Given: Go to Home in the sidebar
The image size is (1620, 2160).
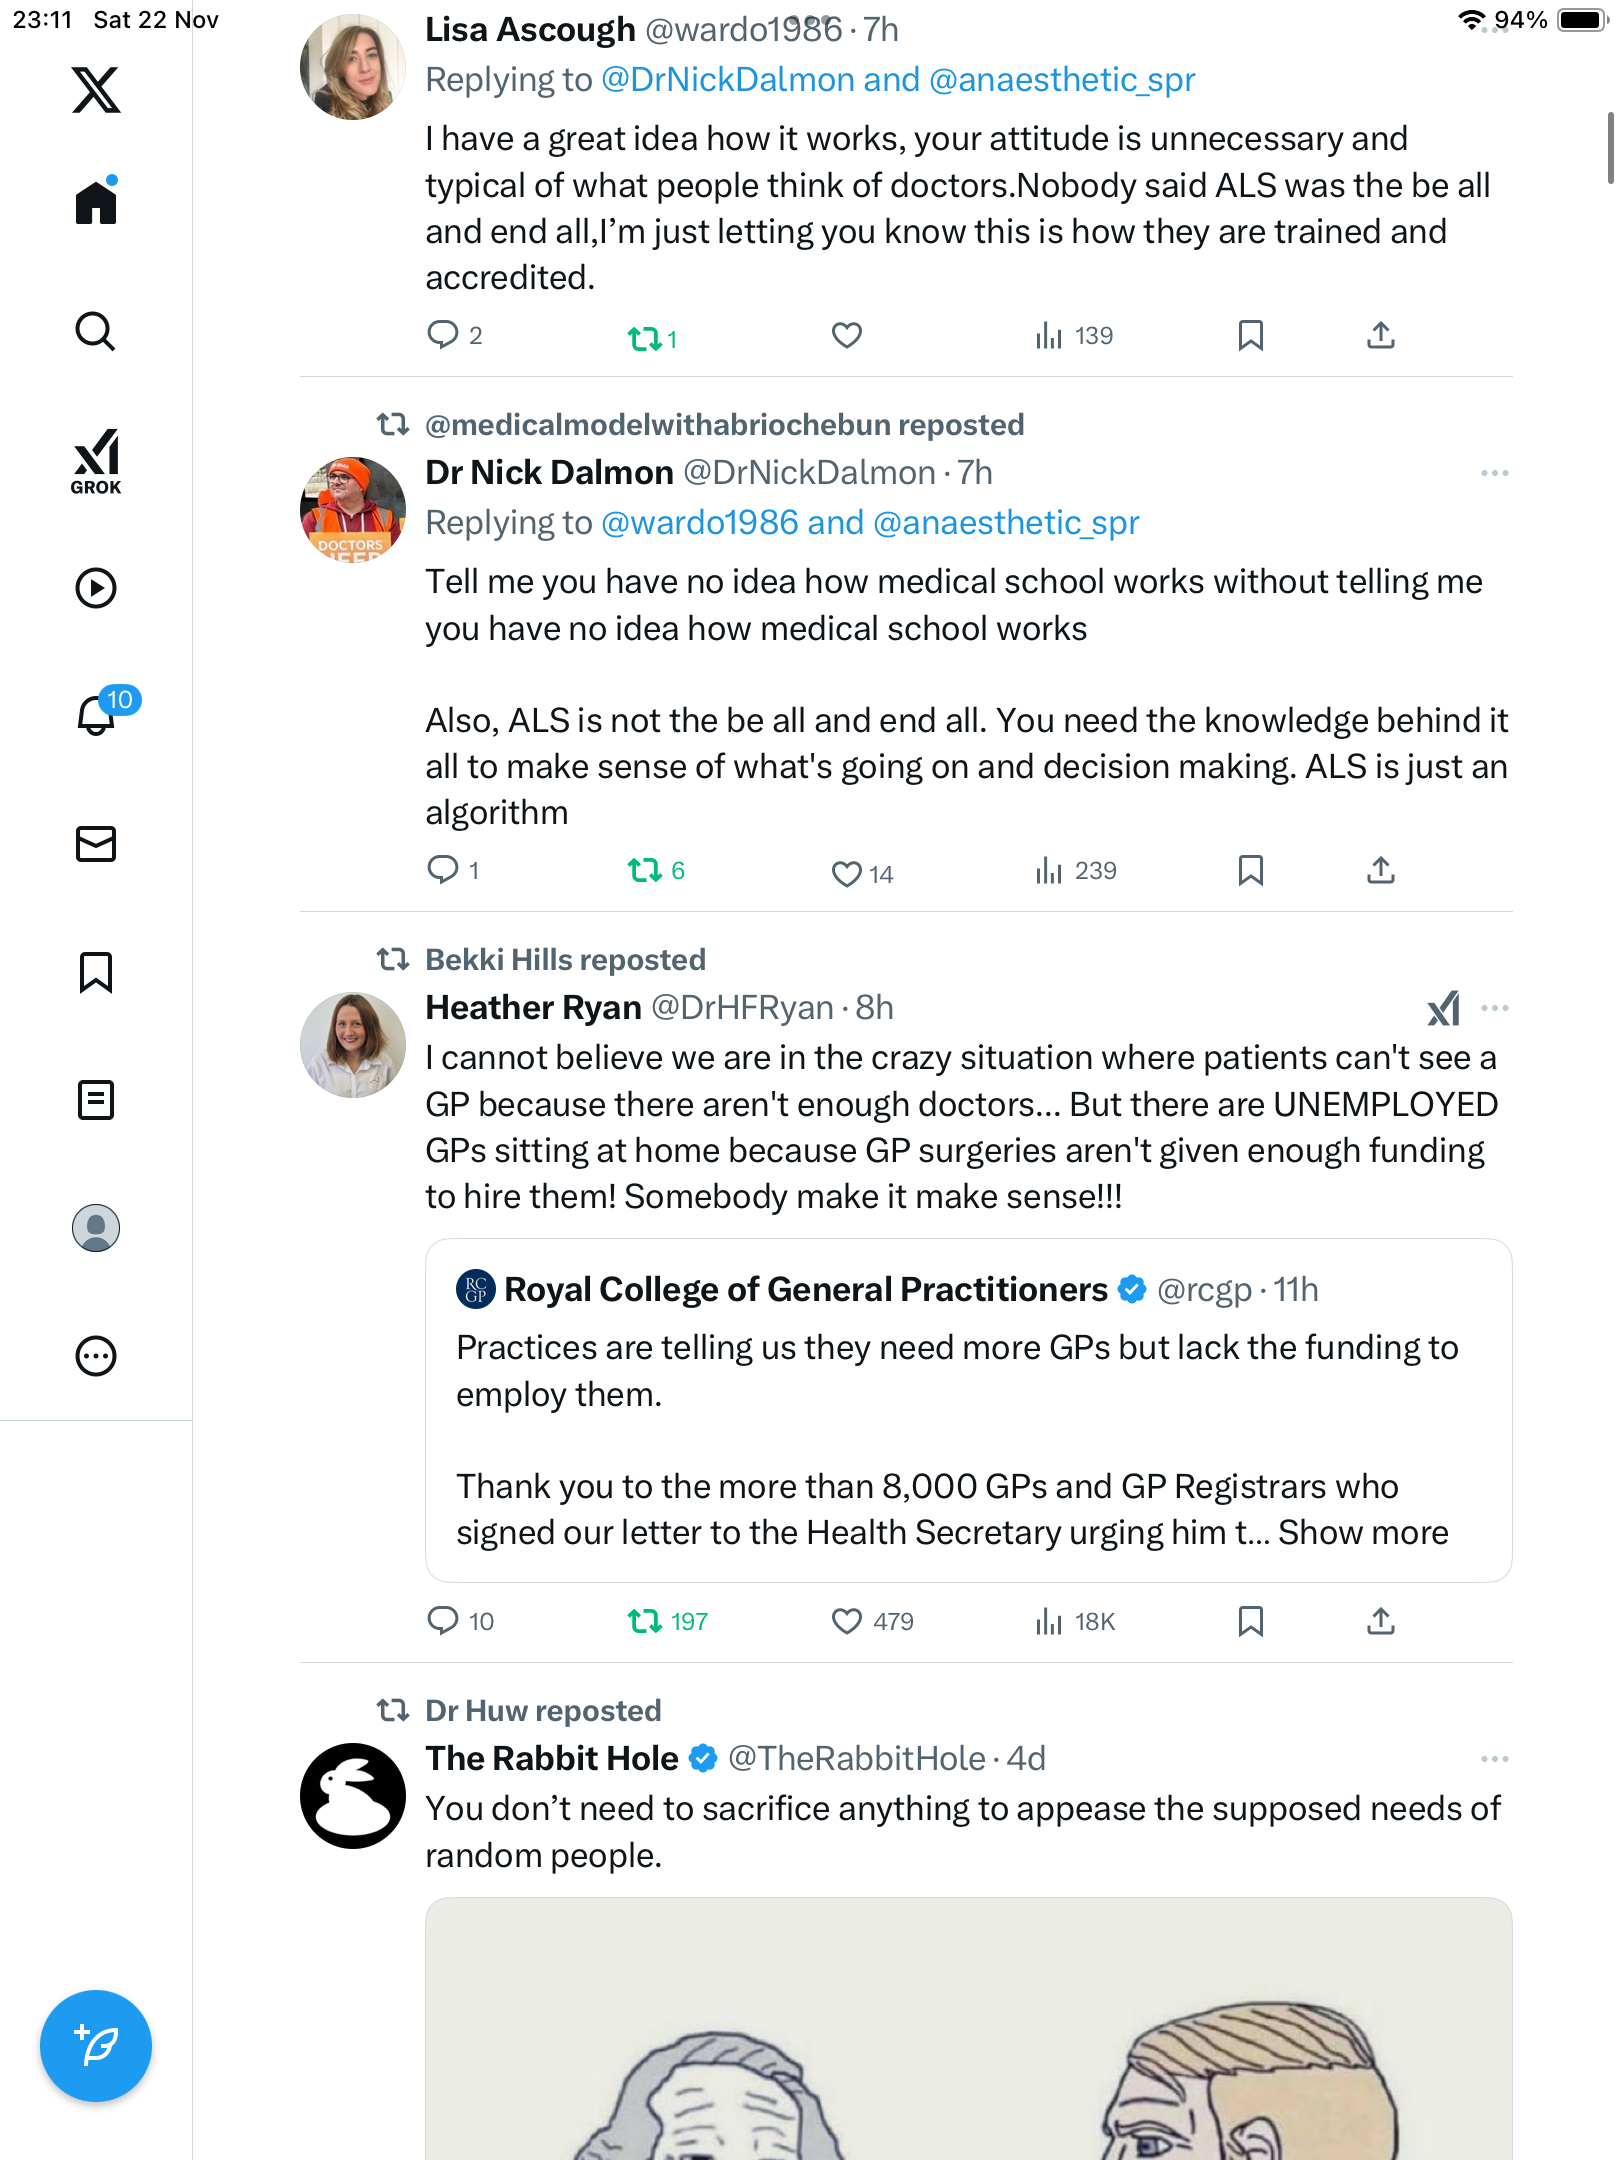Looking at the screenshot, I should pos(96,202).
